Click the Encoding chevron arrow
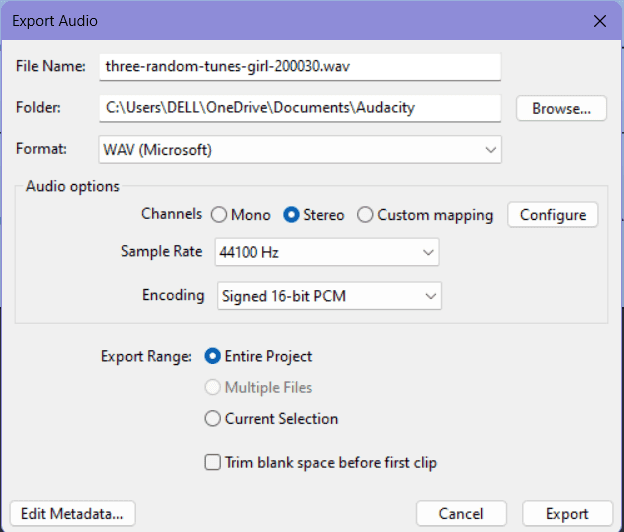The width and height of the screenshot is (624, 532). (431, 296)
